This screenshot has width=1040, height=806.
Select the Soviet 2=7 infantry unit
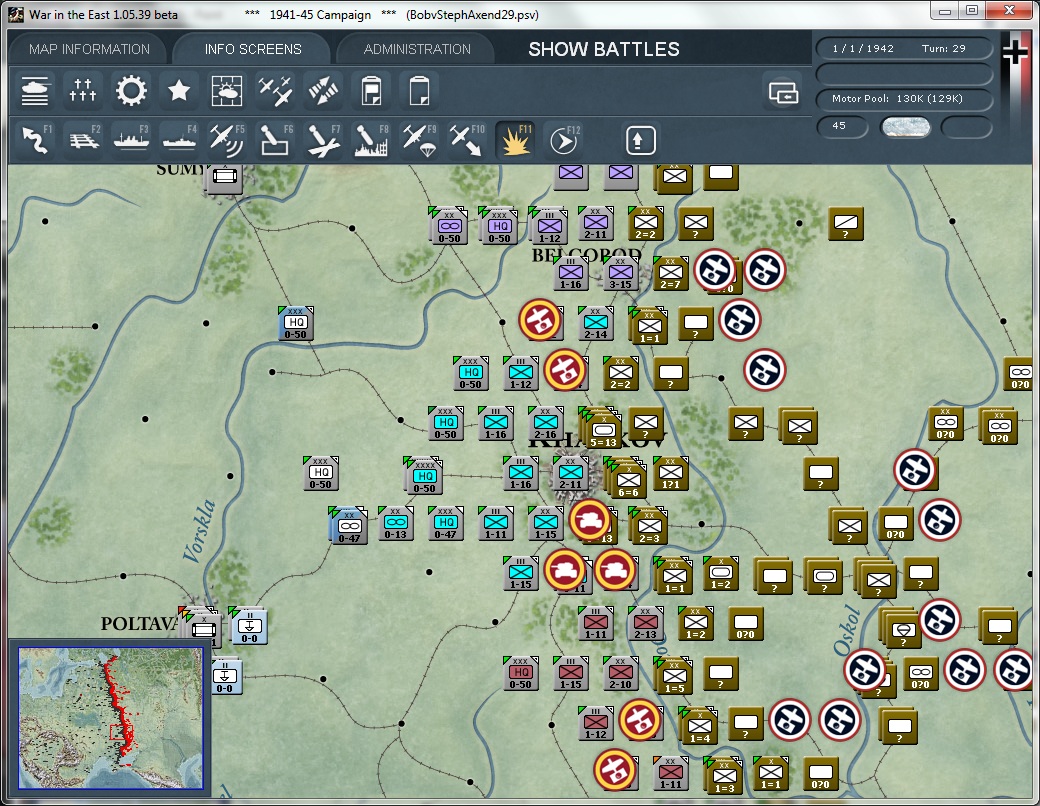coord(671,273)
